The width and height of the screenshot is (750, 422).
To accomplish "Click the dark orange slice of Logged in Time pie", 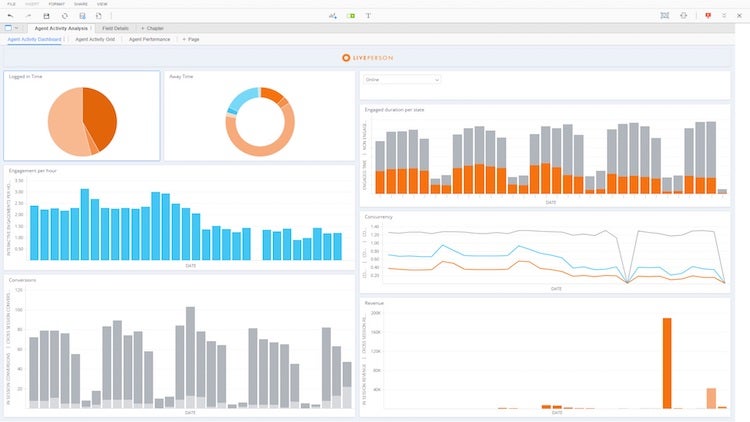I will [100, 115].
